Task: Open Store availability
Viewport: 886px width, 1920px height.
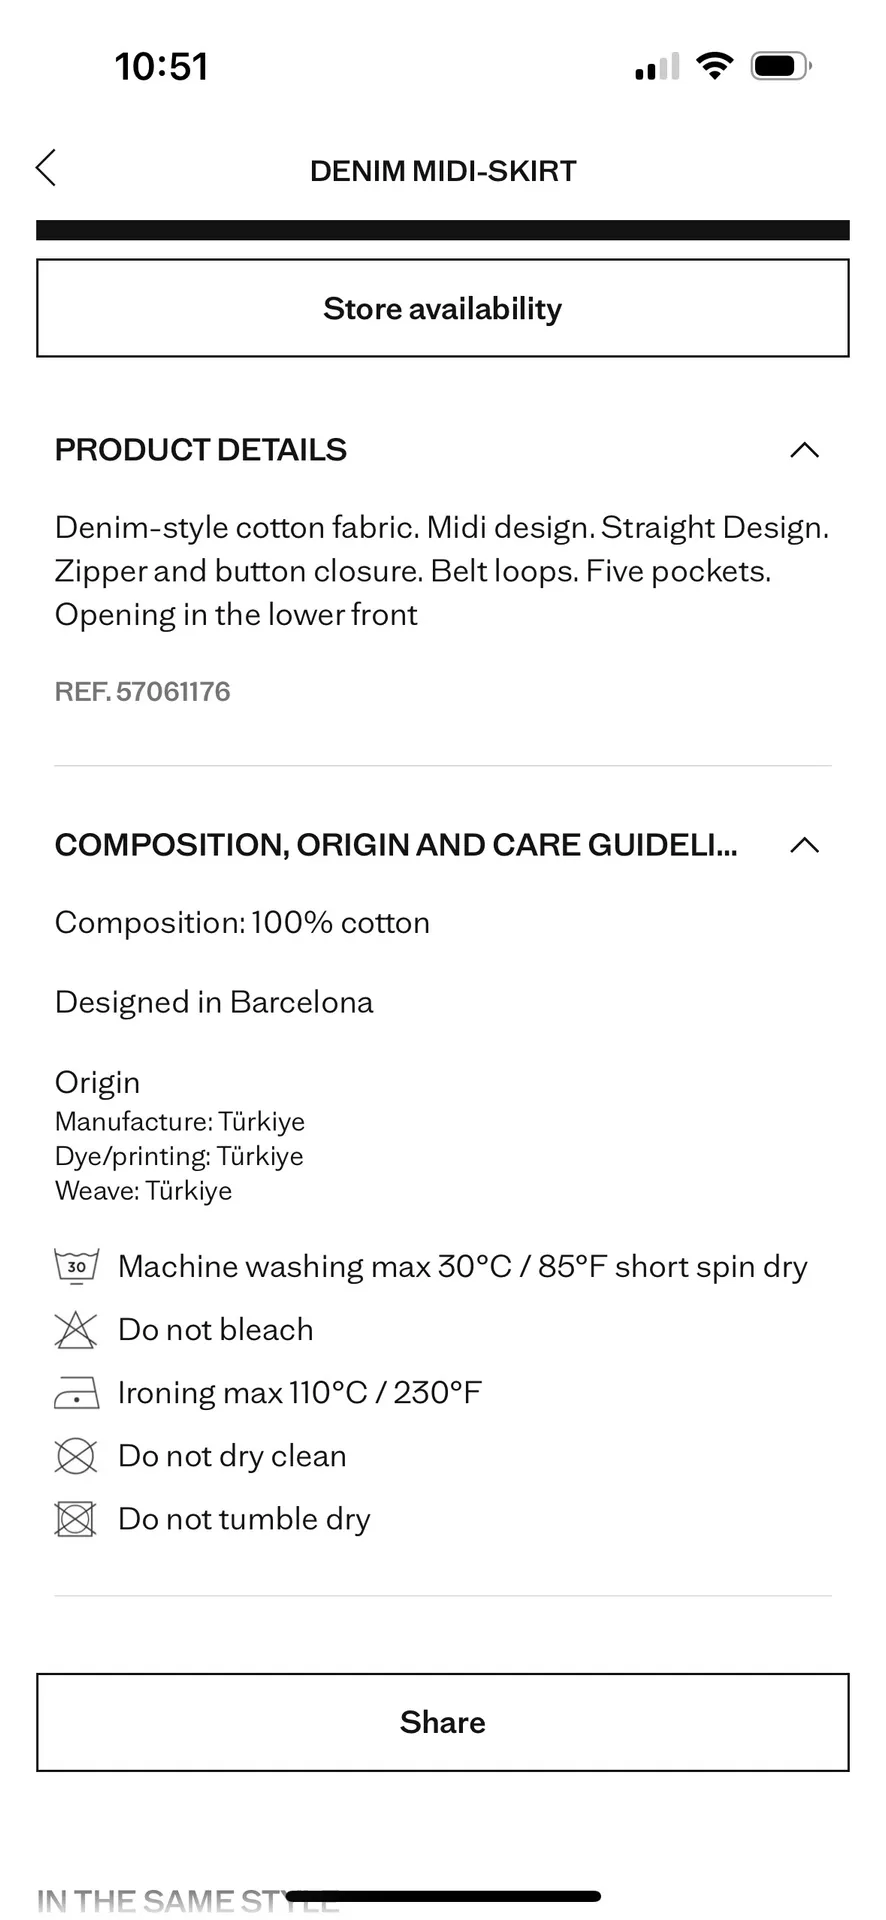Action: [443, 308]
